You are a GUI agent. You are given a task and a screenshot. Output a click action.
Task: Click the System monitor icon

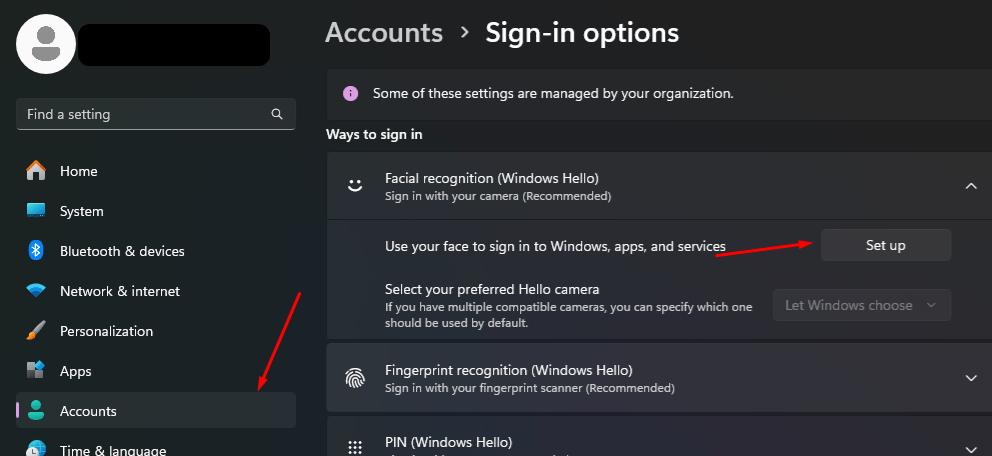click(x=36, y=211)
